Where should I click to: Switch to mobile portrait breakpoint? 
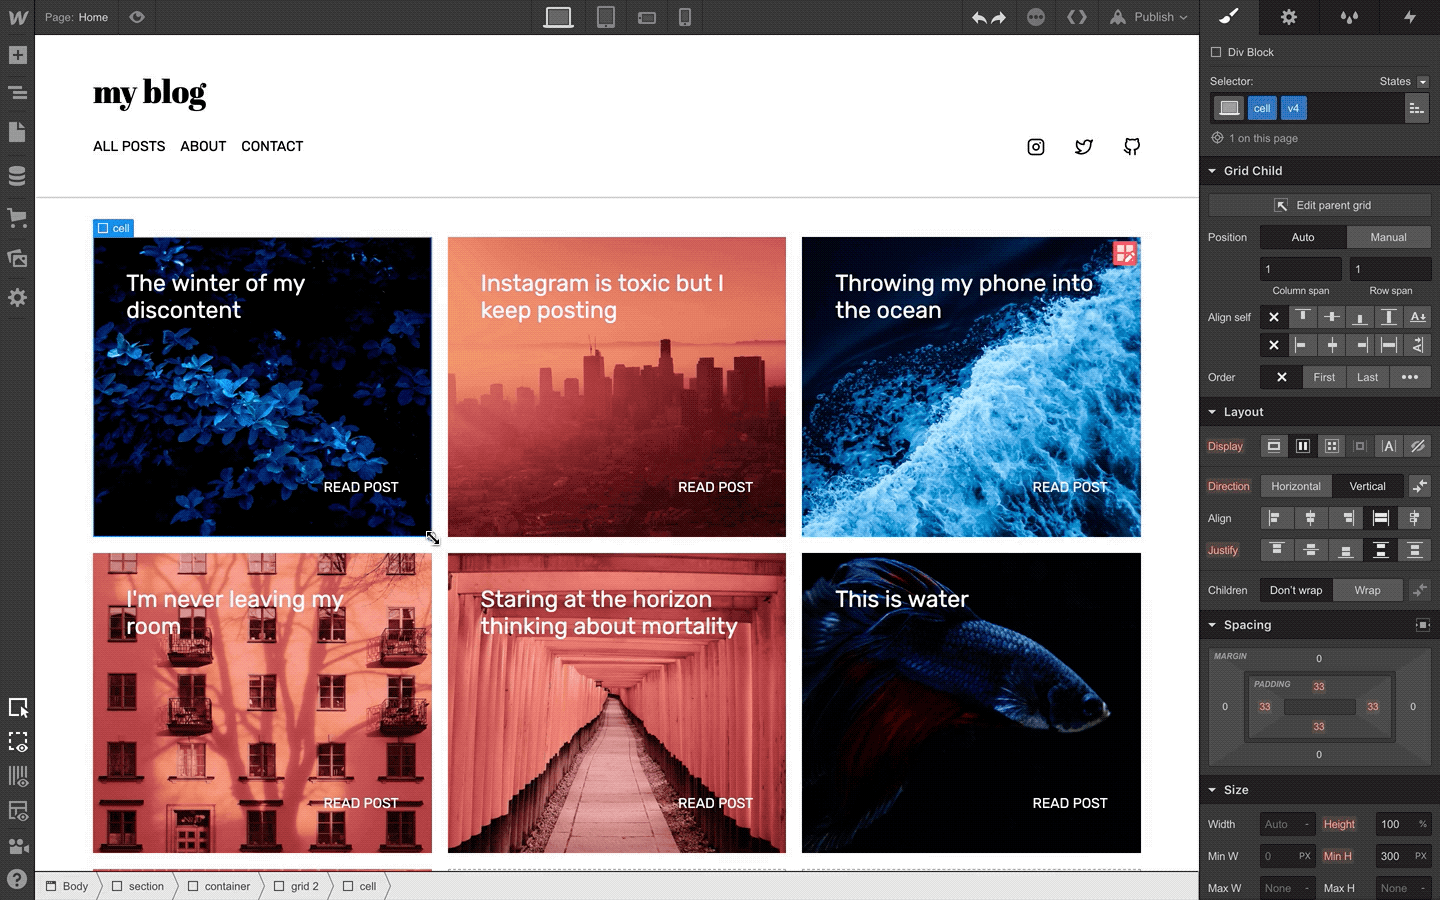[x=685, y=17]
